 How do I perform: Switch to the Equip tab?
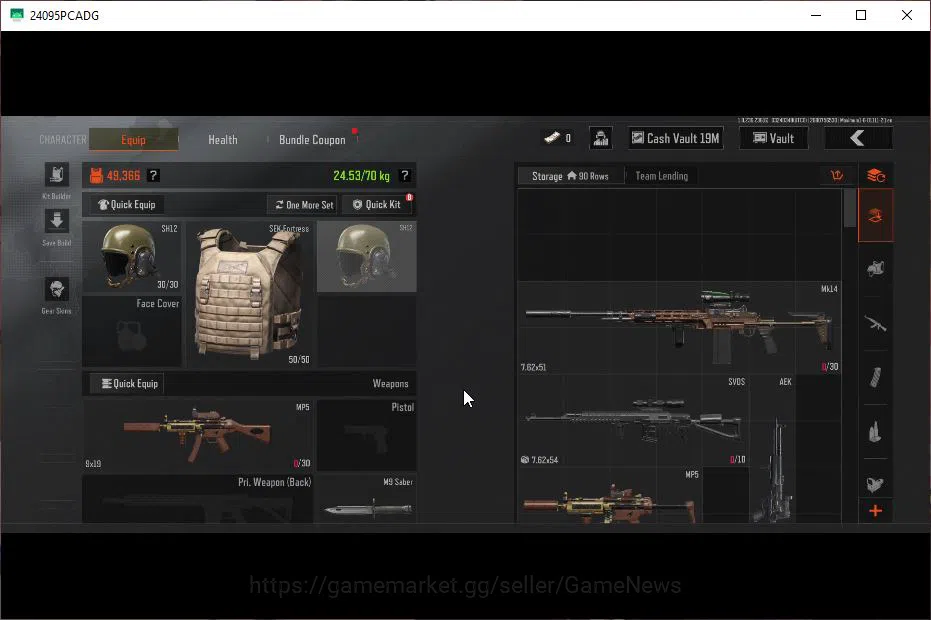(134, 140)
